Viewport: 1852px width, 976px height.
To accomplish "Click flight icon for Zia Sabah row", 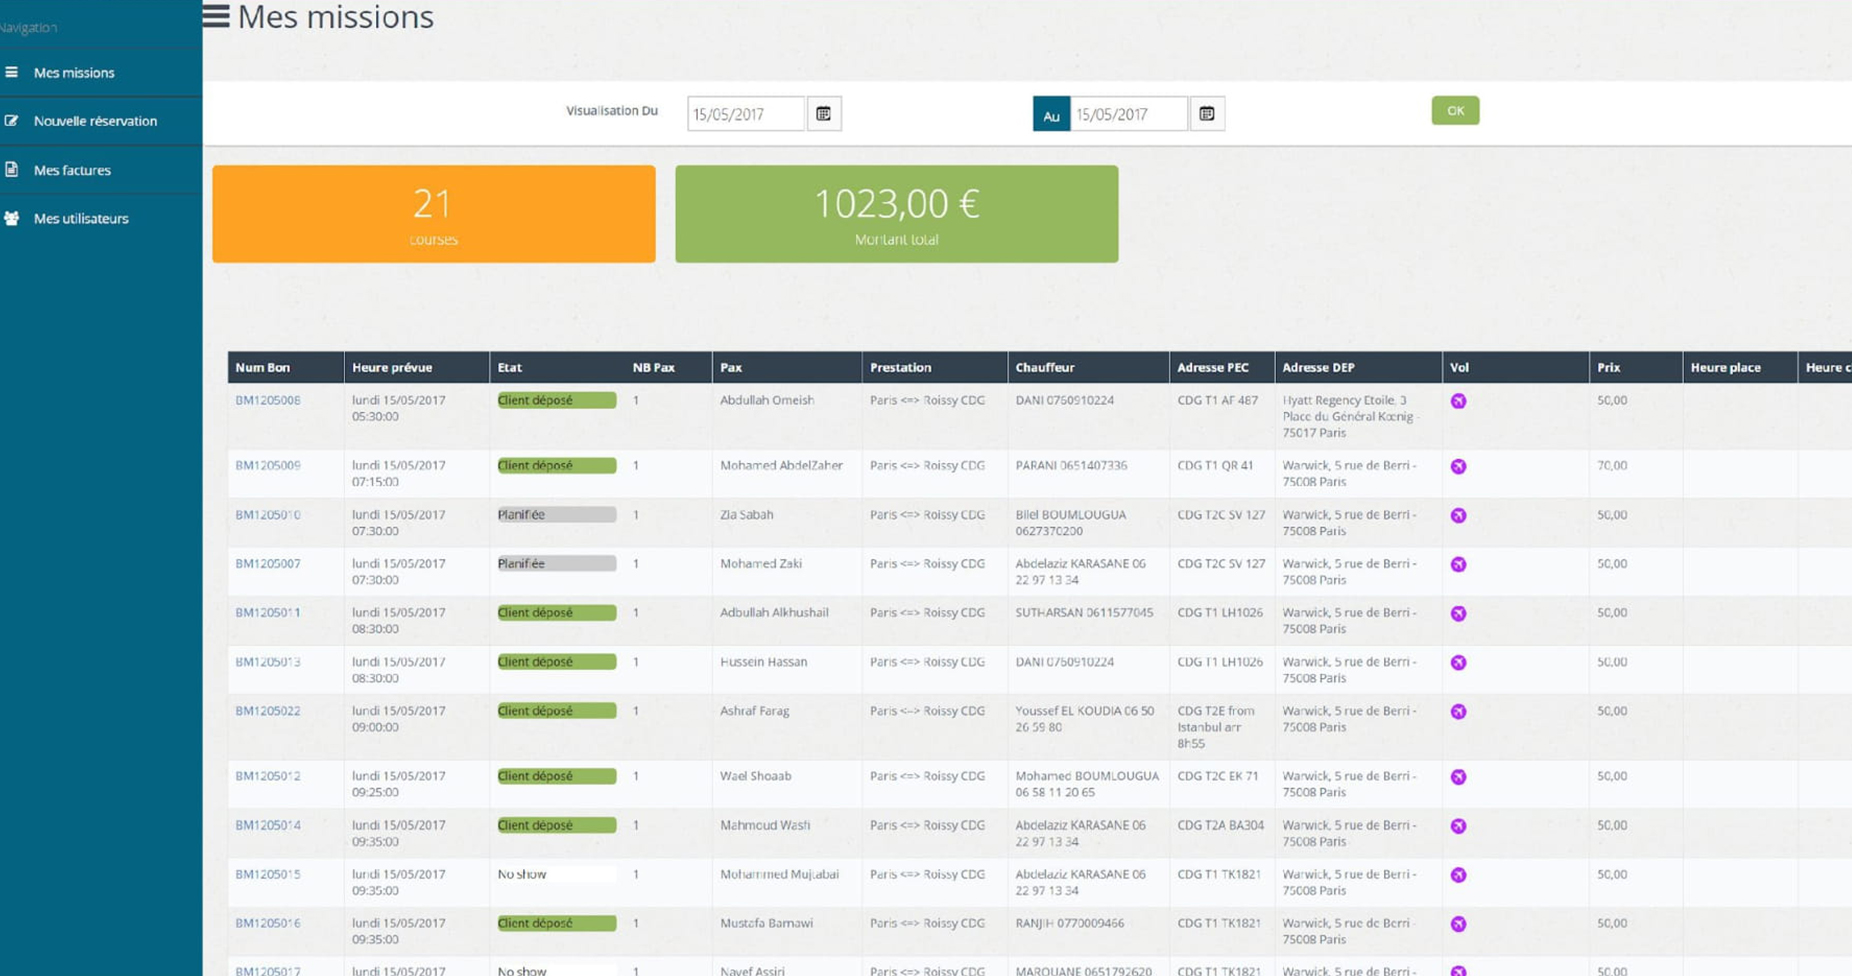I will click(1458, 516).
